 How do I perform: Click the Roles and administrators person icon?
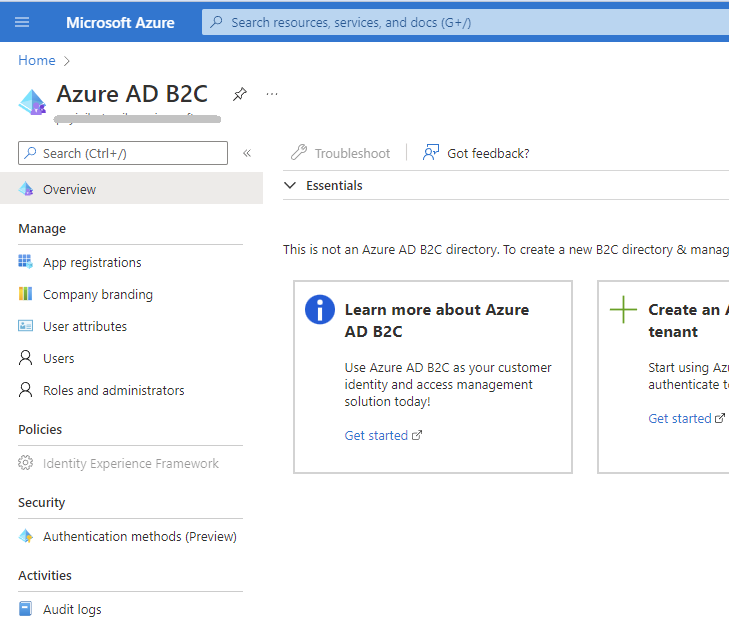pos(26,390)
